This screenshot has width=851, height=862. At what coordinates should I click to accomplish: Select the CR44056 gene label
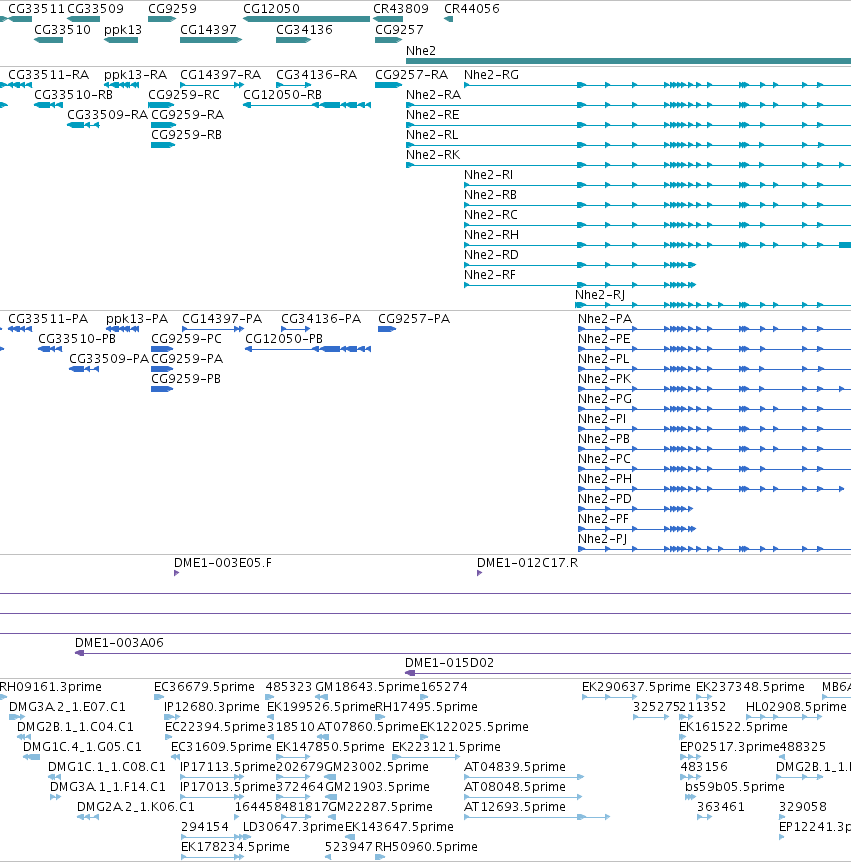pyautogui.click(x=472, y=9)
